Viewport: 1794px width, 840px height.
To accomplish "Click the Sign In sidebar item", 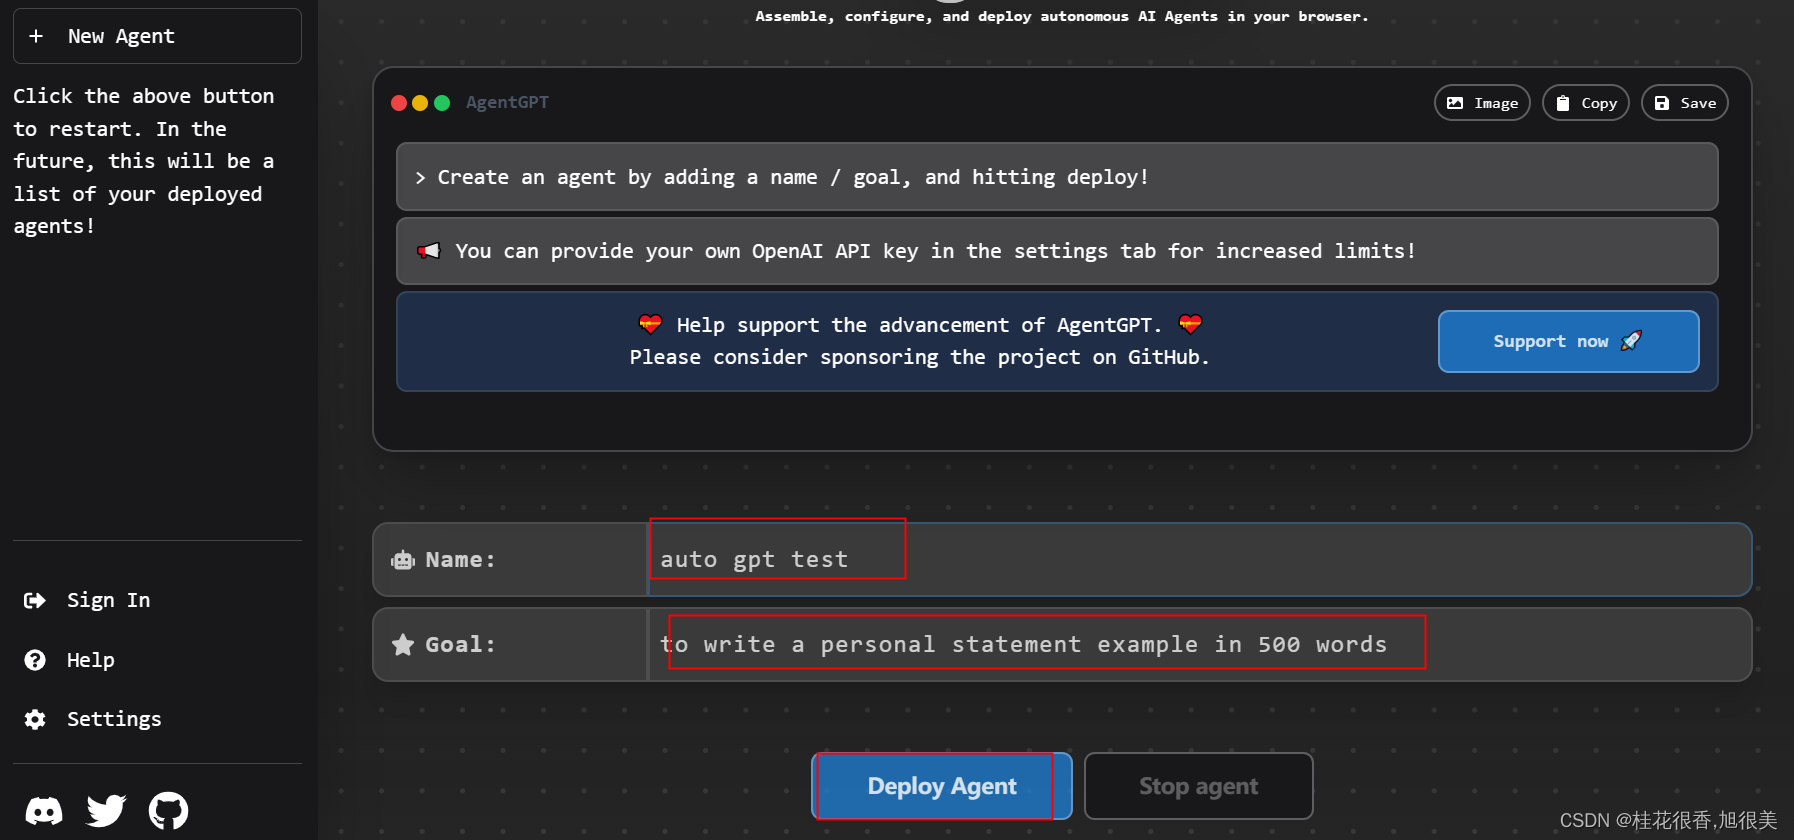I will pos(87,600).
